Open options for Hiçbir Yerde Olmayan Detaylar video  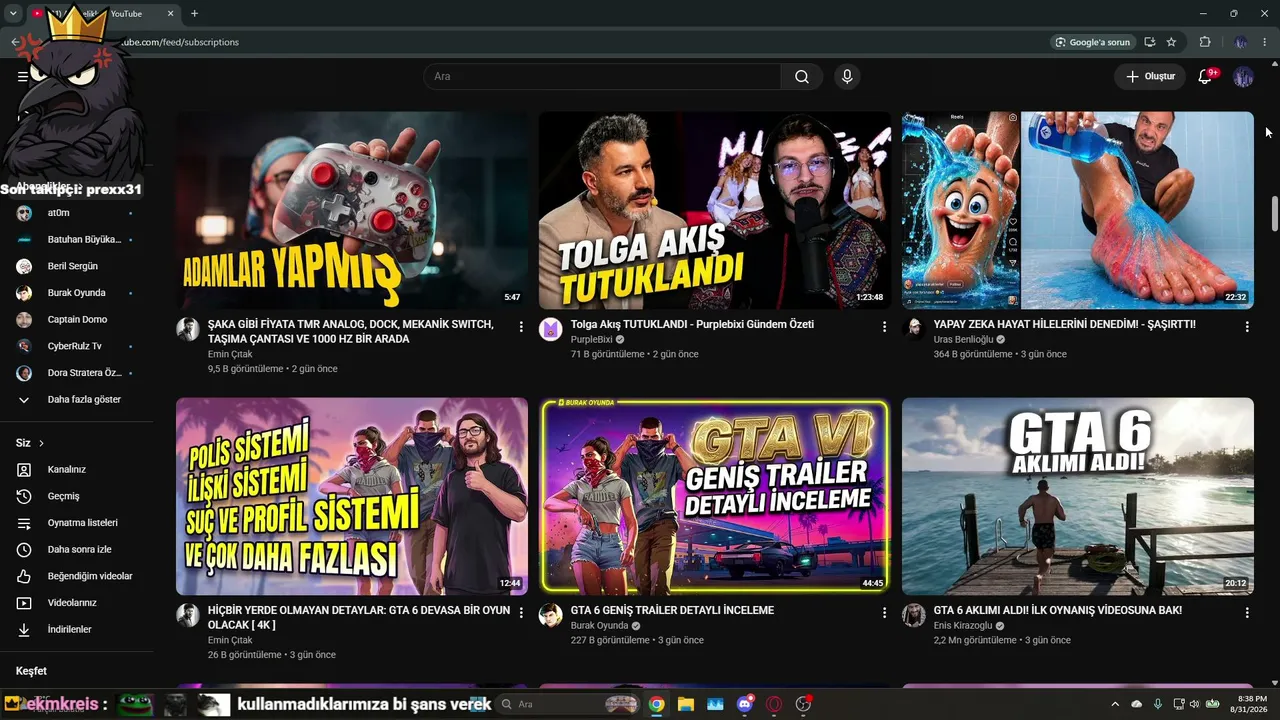coord(521,612)
